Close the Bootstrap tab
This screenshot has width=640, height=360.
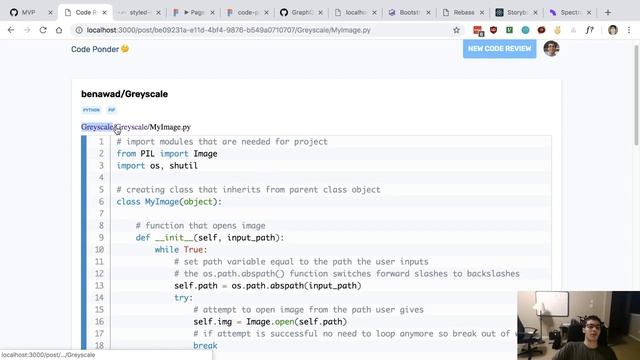pos(428,13)
